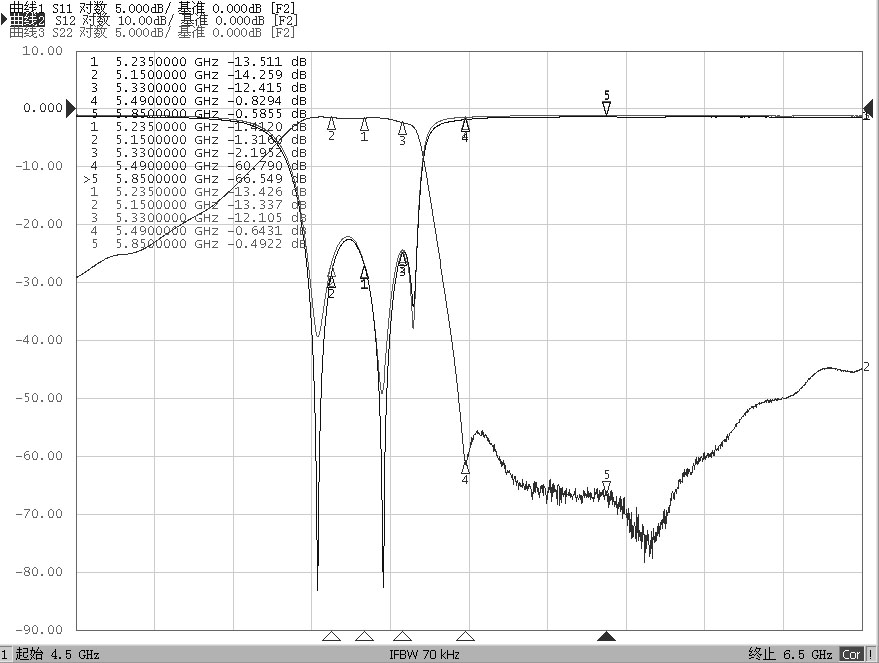Click the Cor correction status indicator
This screenshot has height=663, width=879.
click(x=851, y=654)
